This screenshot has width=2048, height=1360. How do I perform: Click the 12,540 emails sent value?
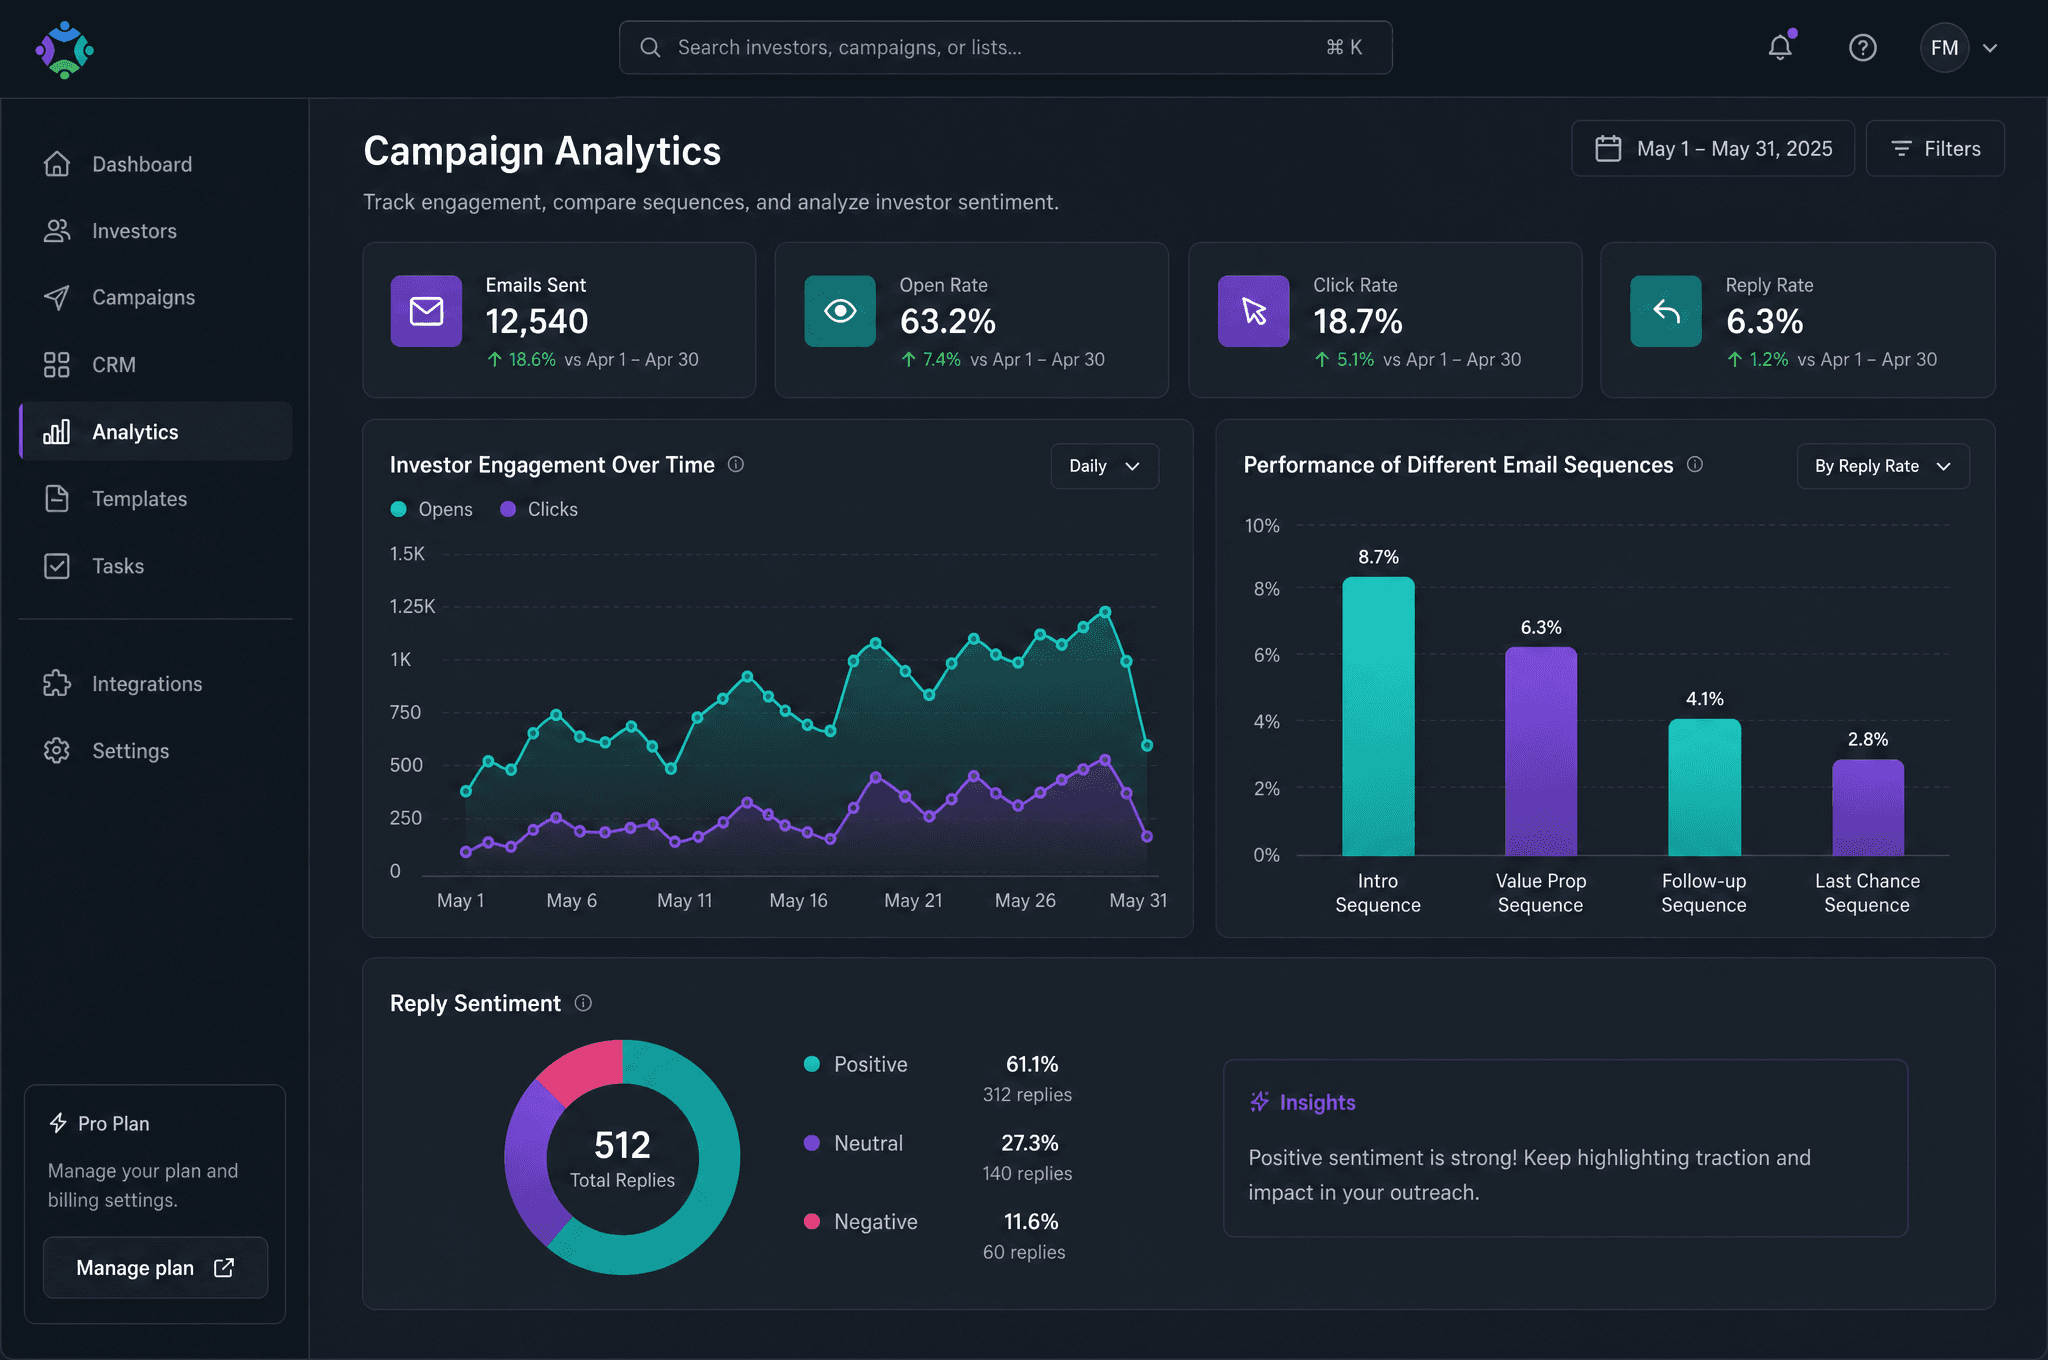[537, 322]
